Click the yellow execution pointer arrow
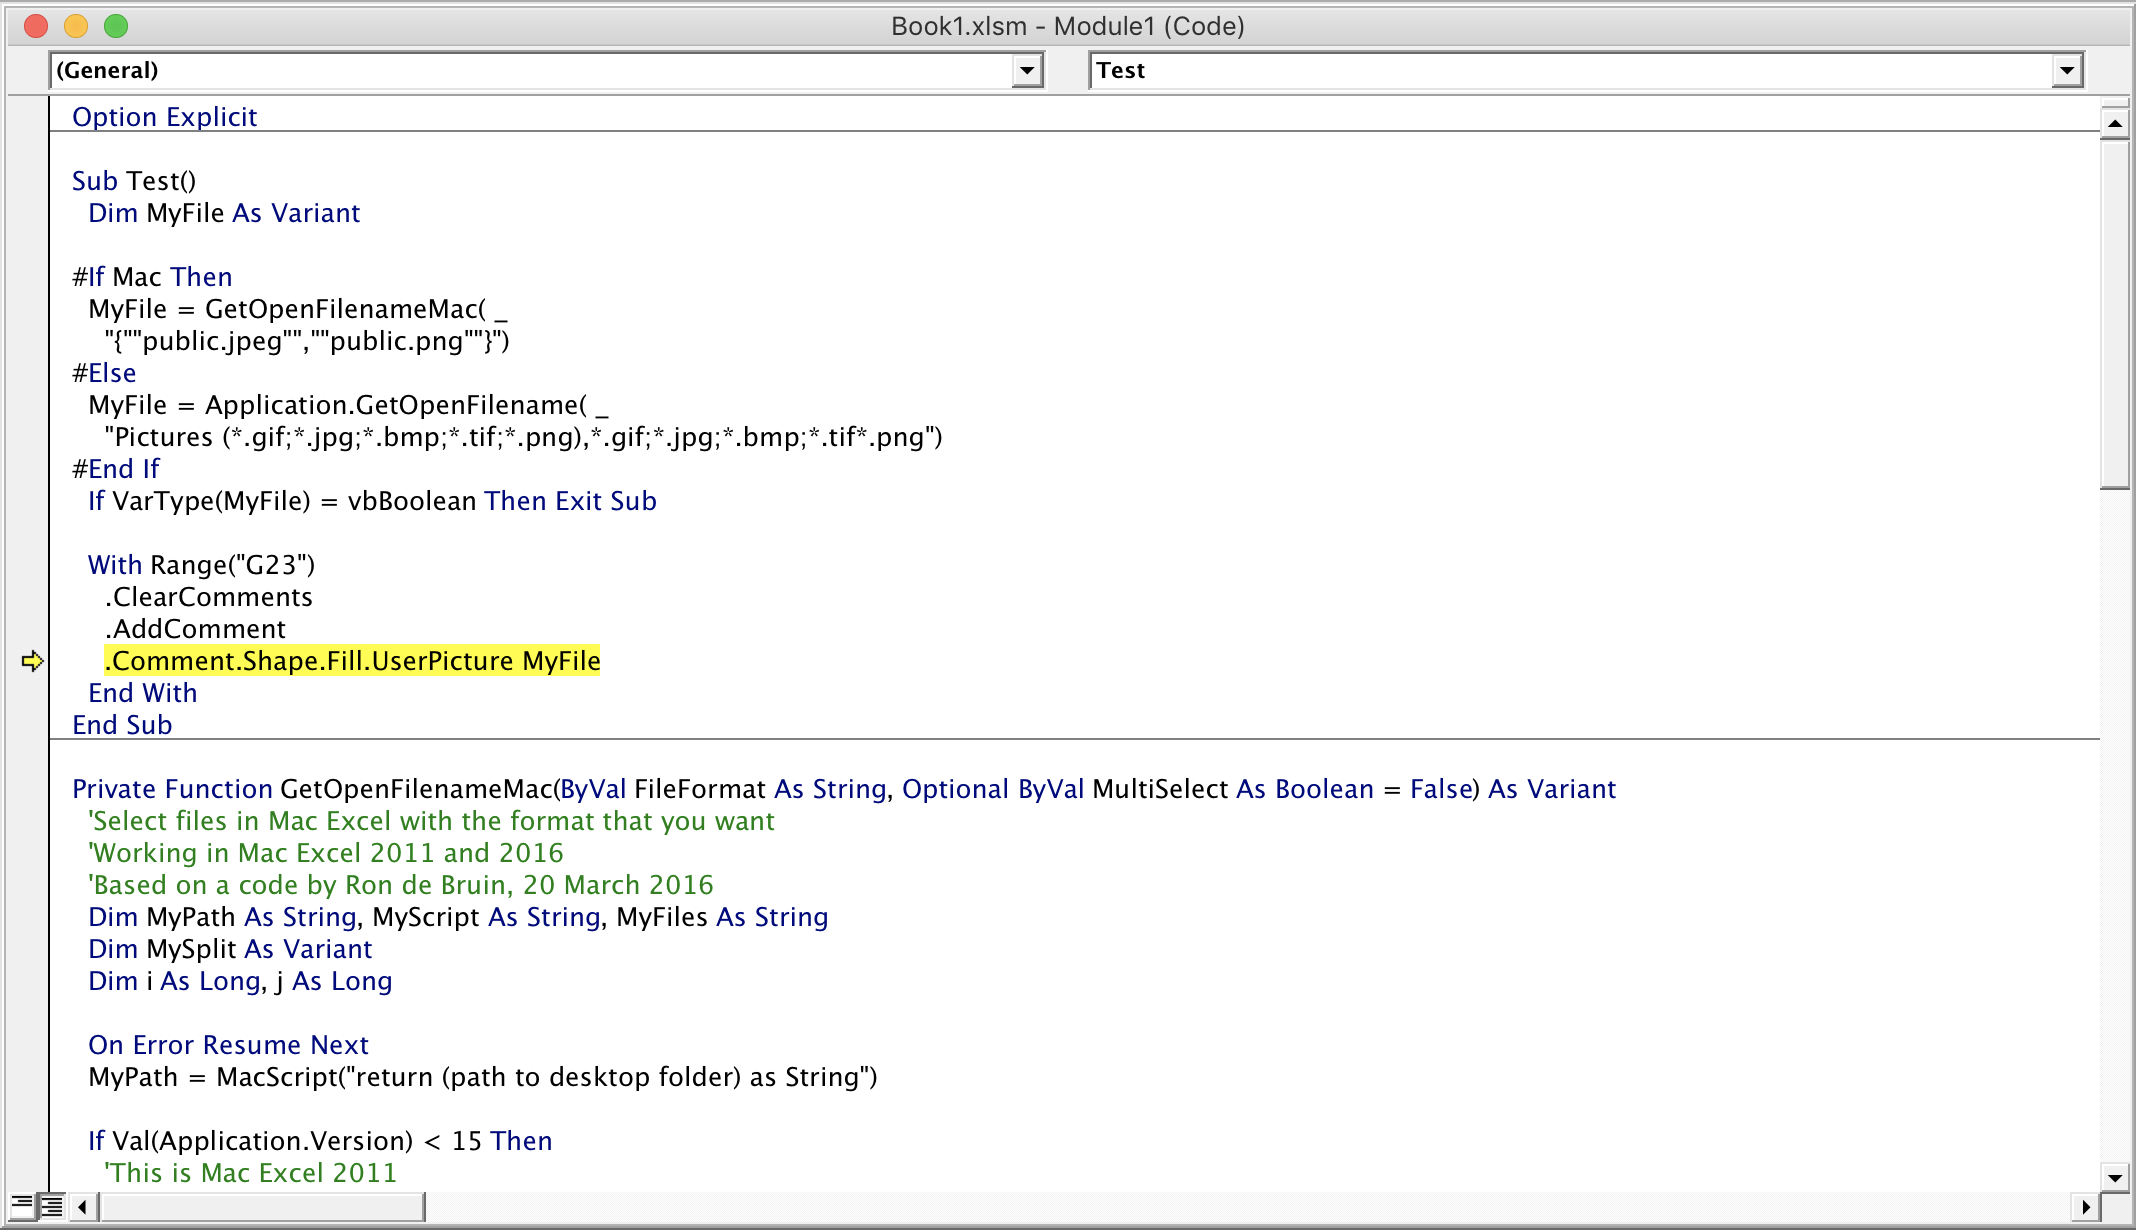The height and width of the screenshot is (1230, 2136). (x=32, y=661)
